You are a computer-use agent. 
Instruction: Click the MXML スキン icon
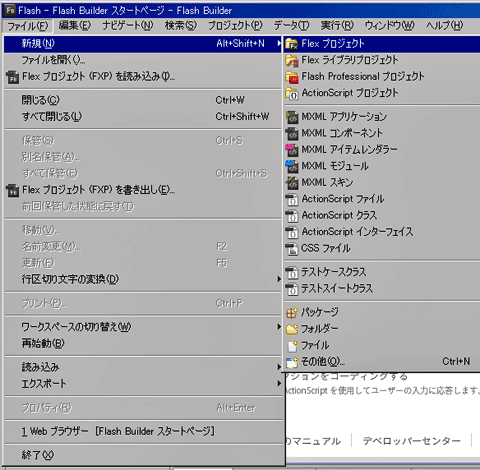[x=292, y=182]
